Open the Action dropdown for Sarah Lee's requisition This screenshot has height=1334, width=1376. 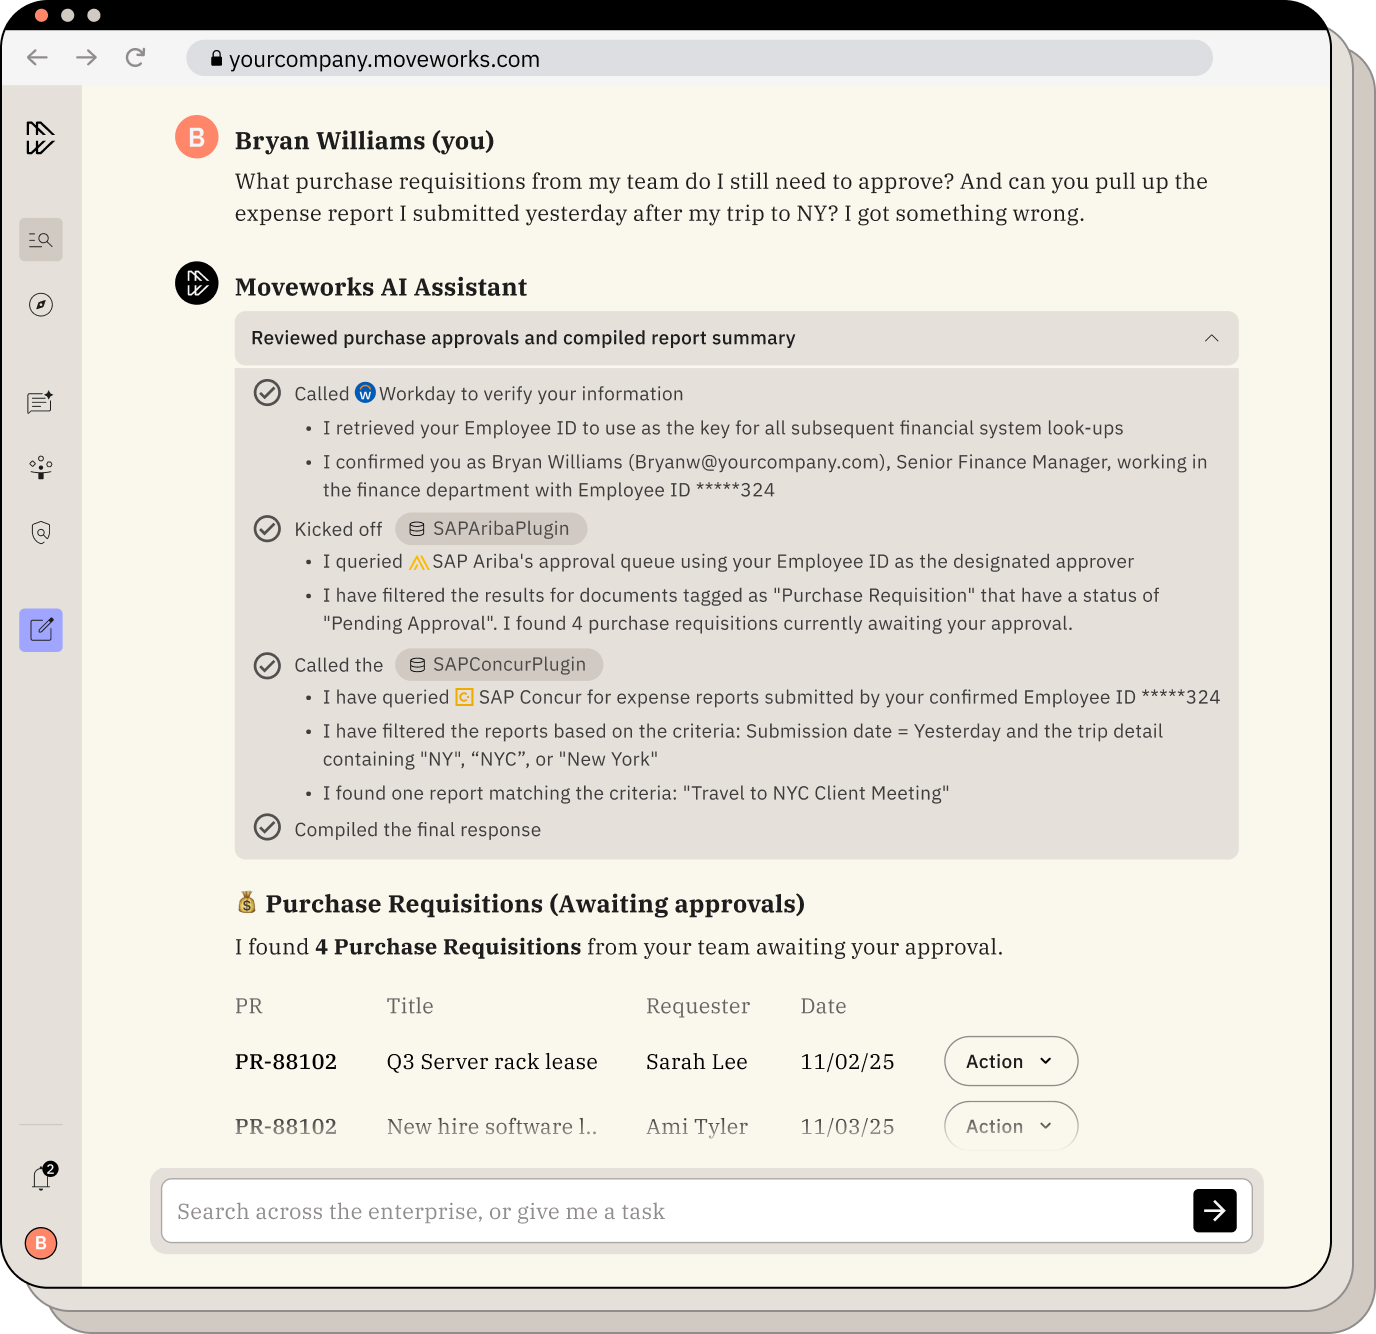1010,1061
